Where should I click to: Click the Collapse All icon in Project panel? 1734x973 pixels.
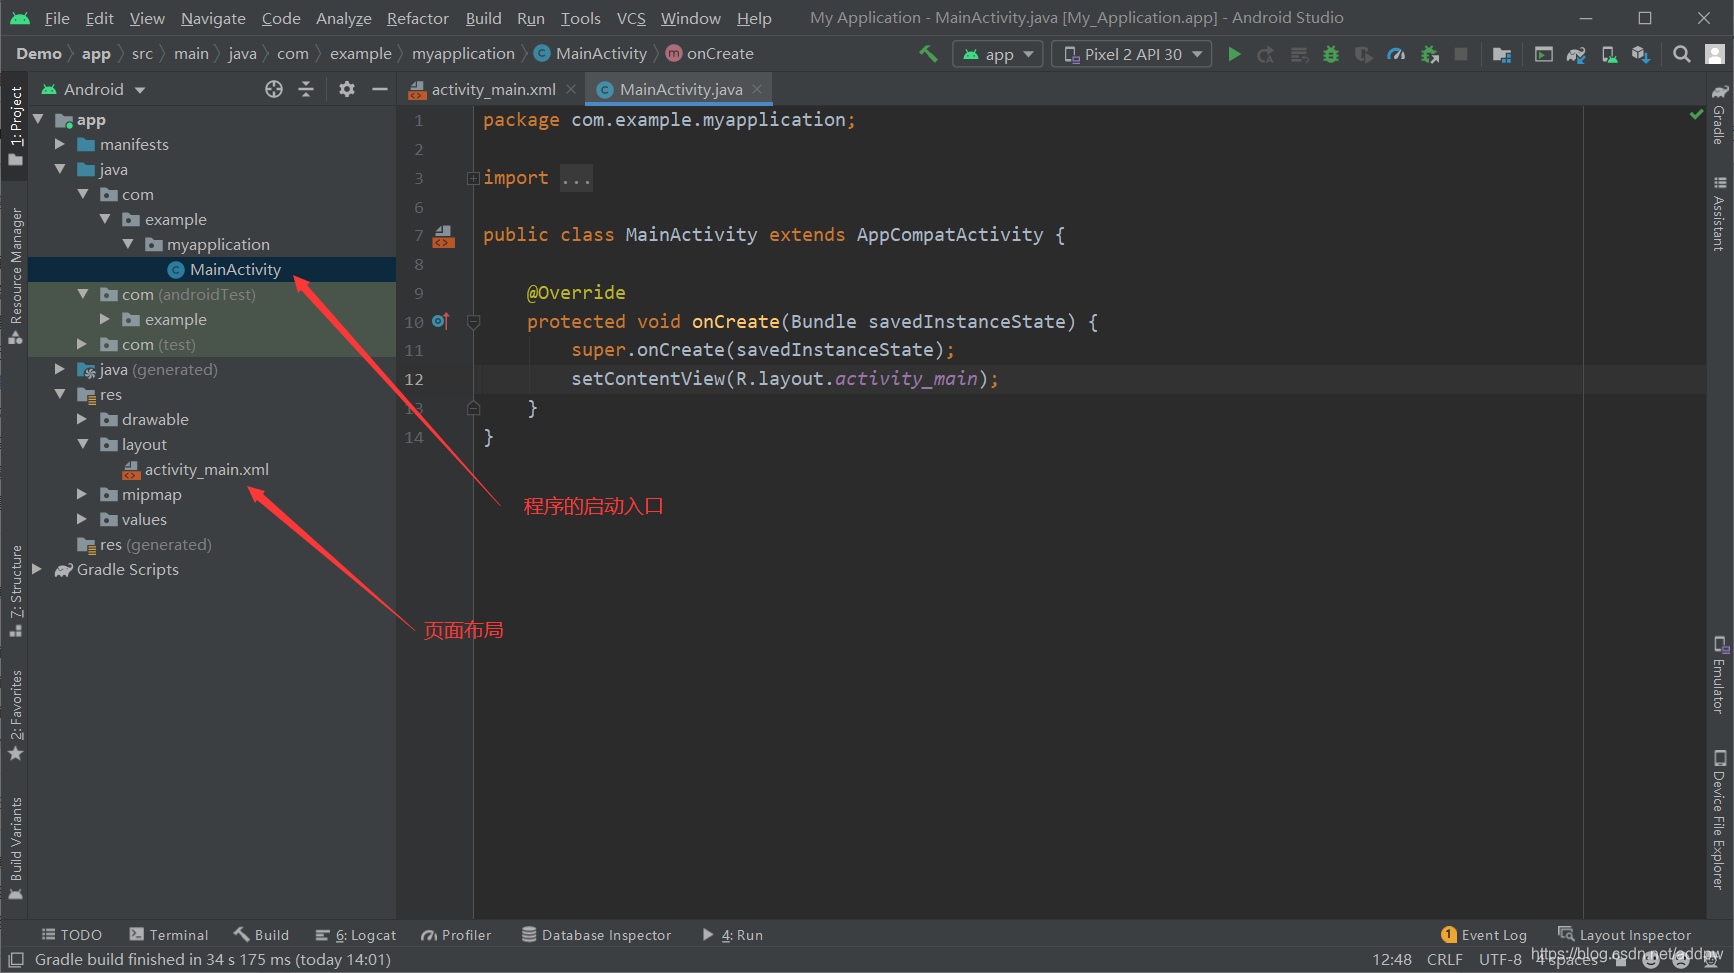[306, 89]
